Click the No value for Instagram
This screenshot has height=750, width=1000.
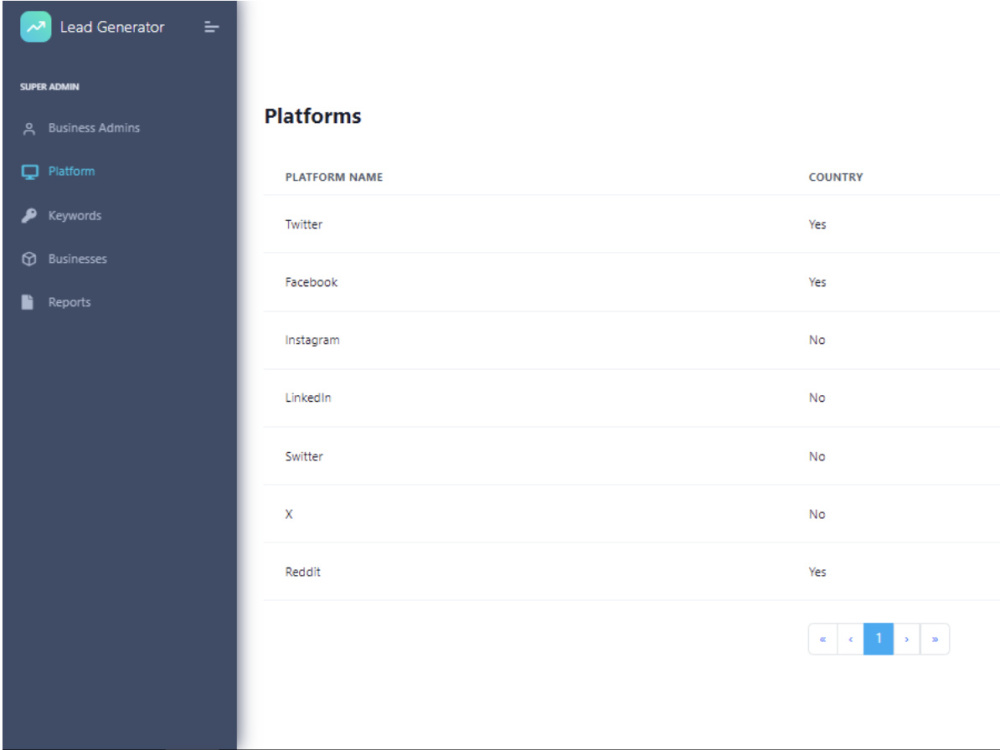click(817, 341)
